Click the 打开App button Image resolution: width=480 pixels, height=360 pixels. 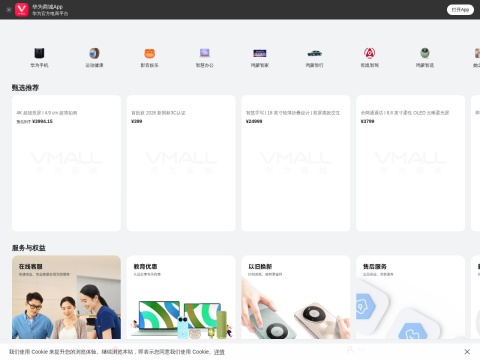tap(460, 10)
